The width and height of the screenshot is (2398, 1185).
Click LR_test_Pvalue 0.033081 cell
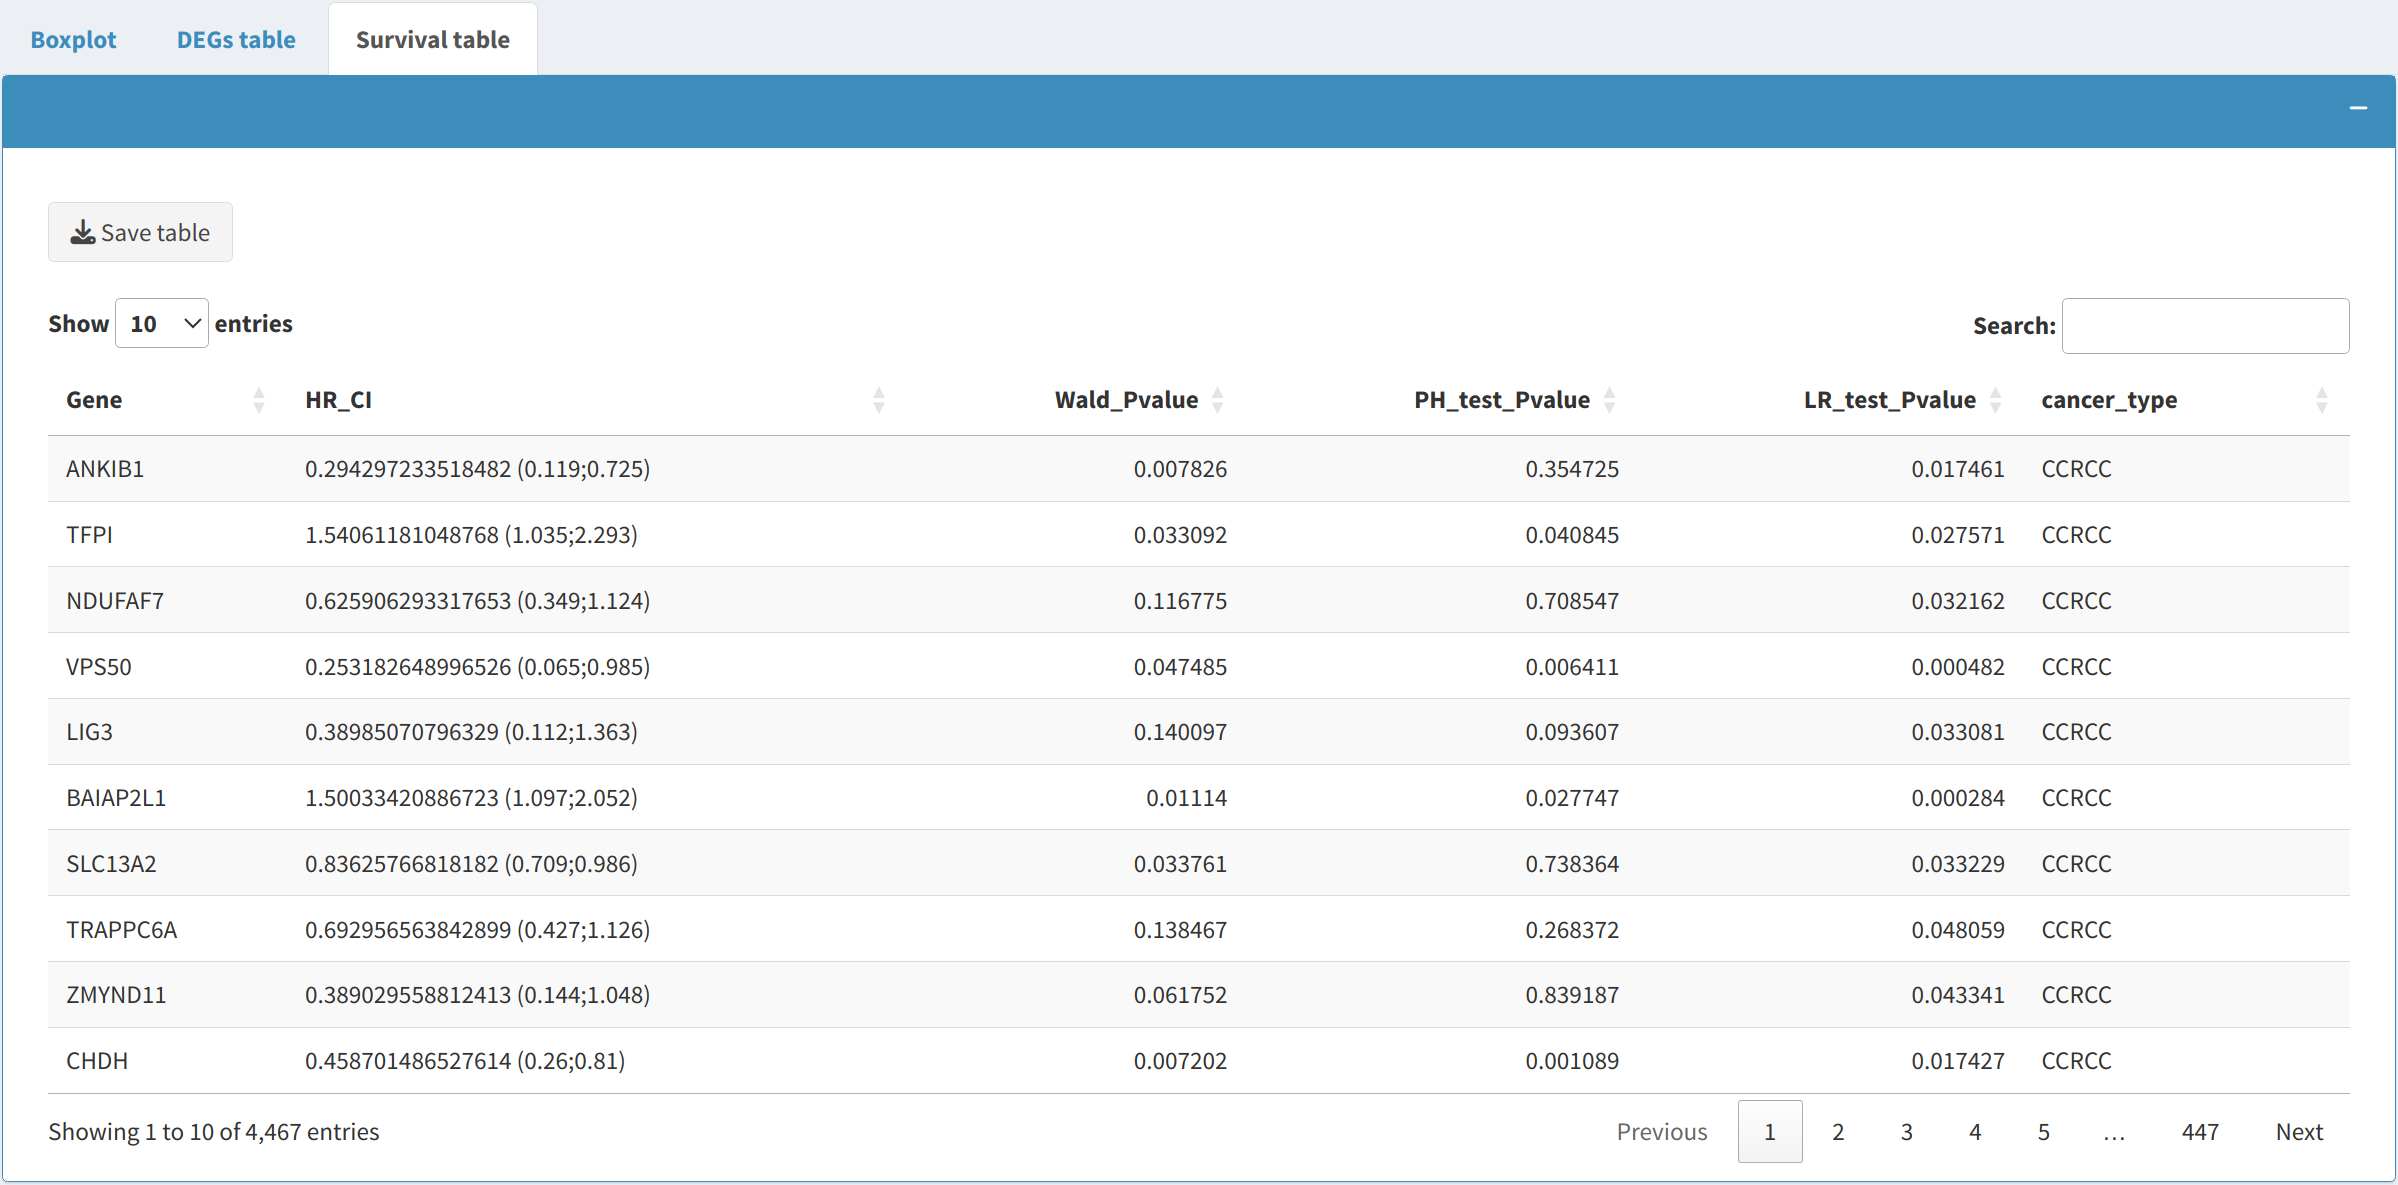[1958, 732]
